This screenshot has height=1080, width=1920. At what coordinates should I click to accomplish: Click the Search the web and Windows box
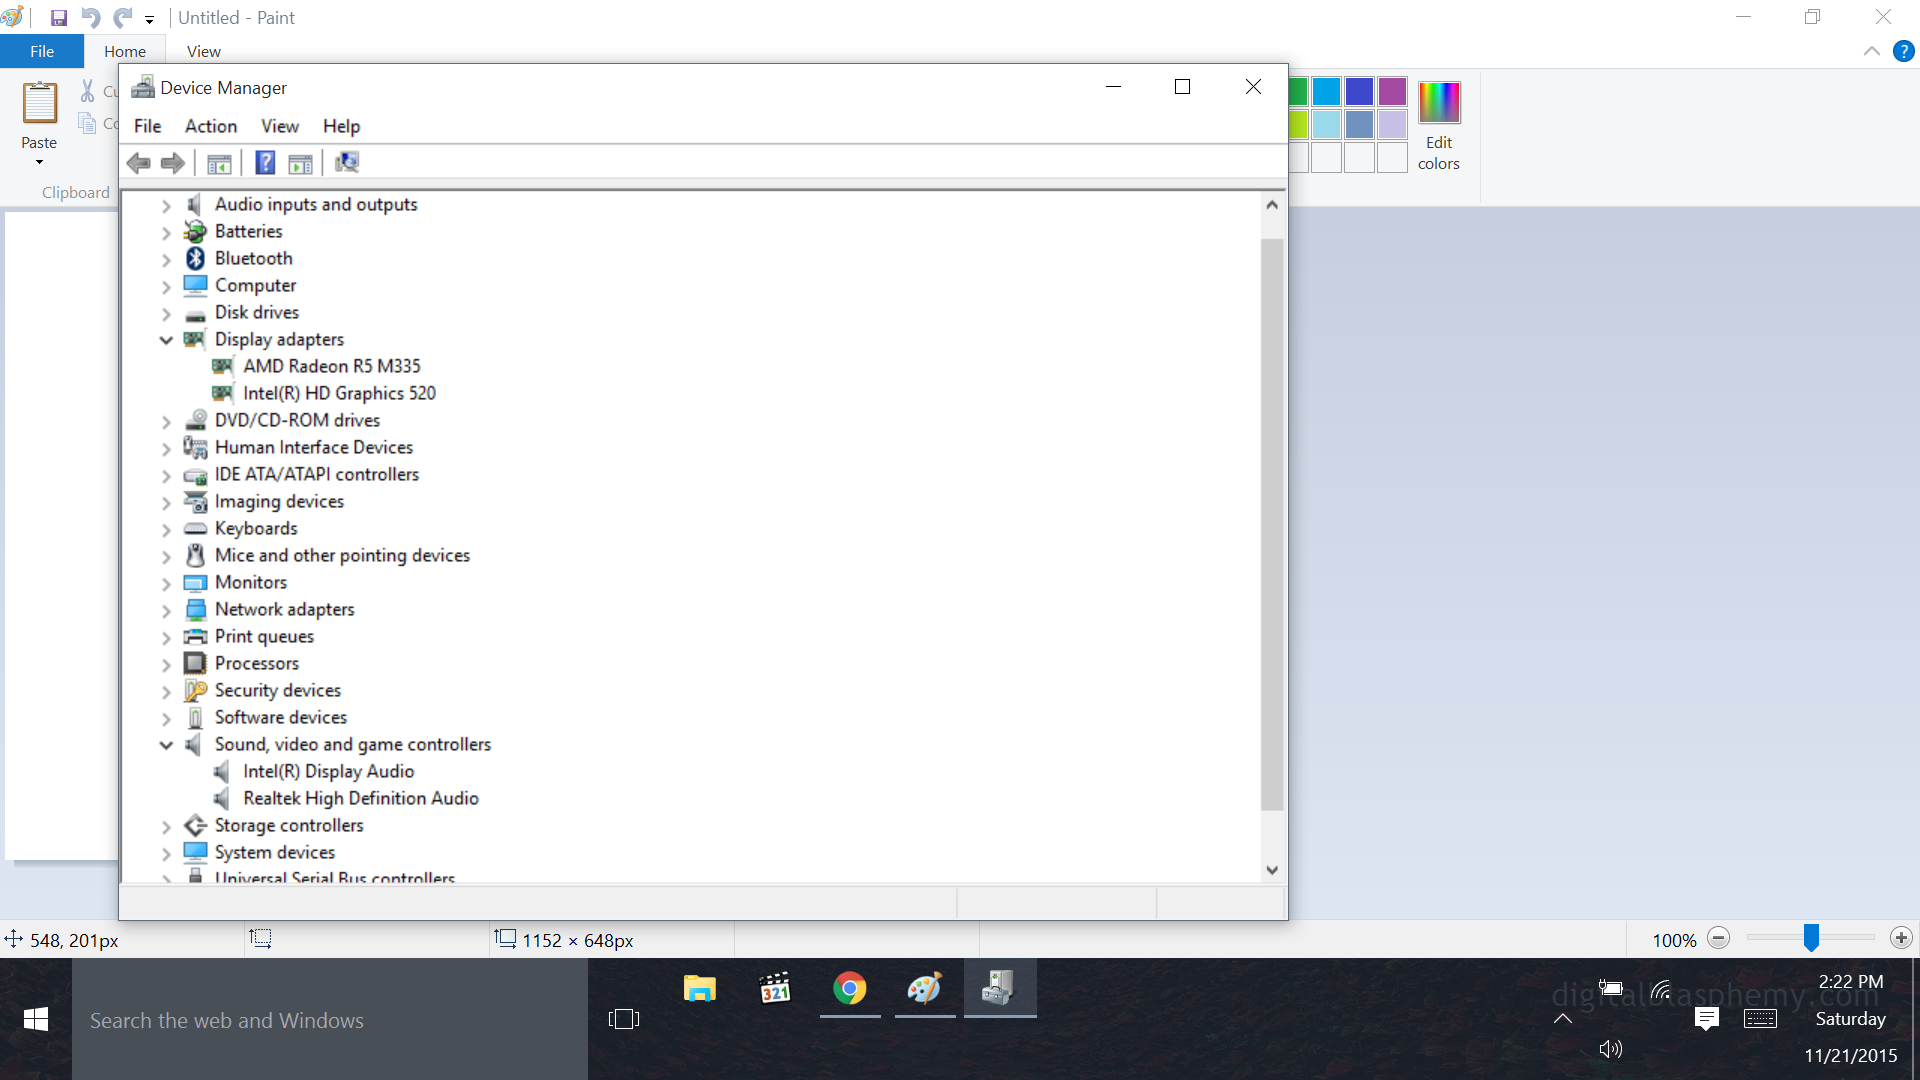coord(330,1019)
